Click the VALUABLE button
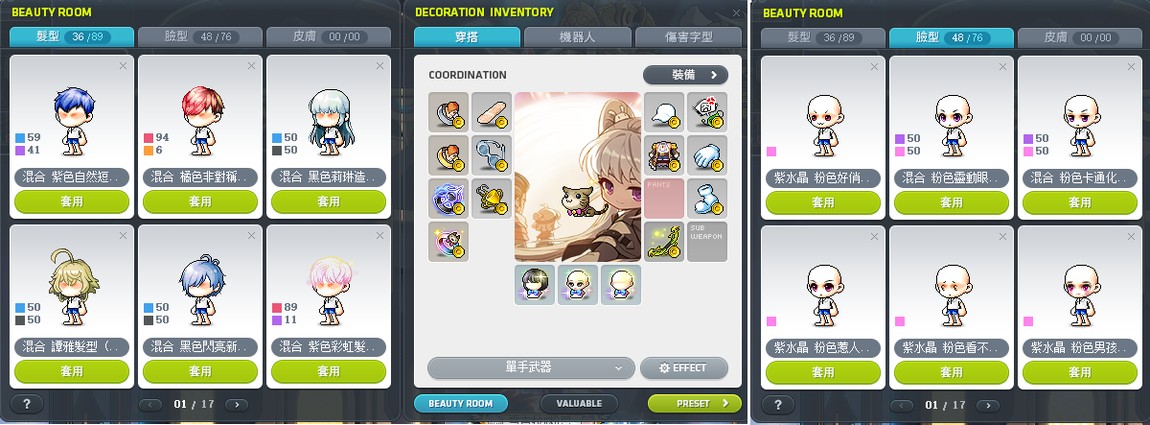This screenshot has width=1150, height=425. pos(579,404)
